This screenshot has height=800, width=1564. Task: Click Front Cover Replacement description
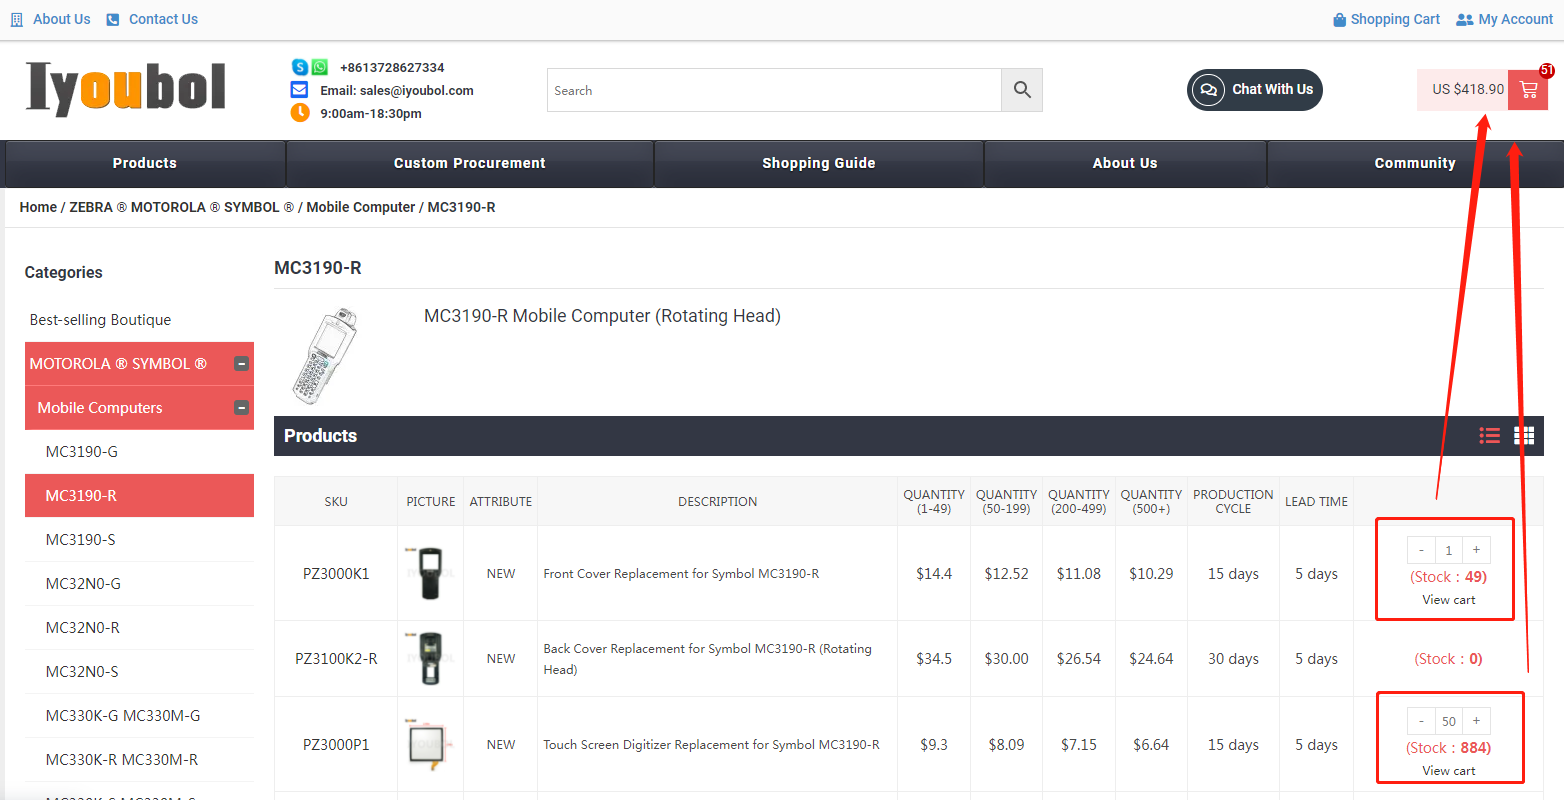(681, 574)
